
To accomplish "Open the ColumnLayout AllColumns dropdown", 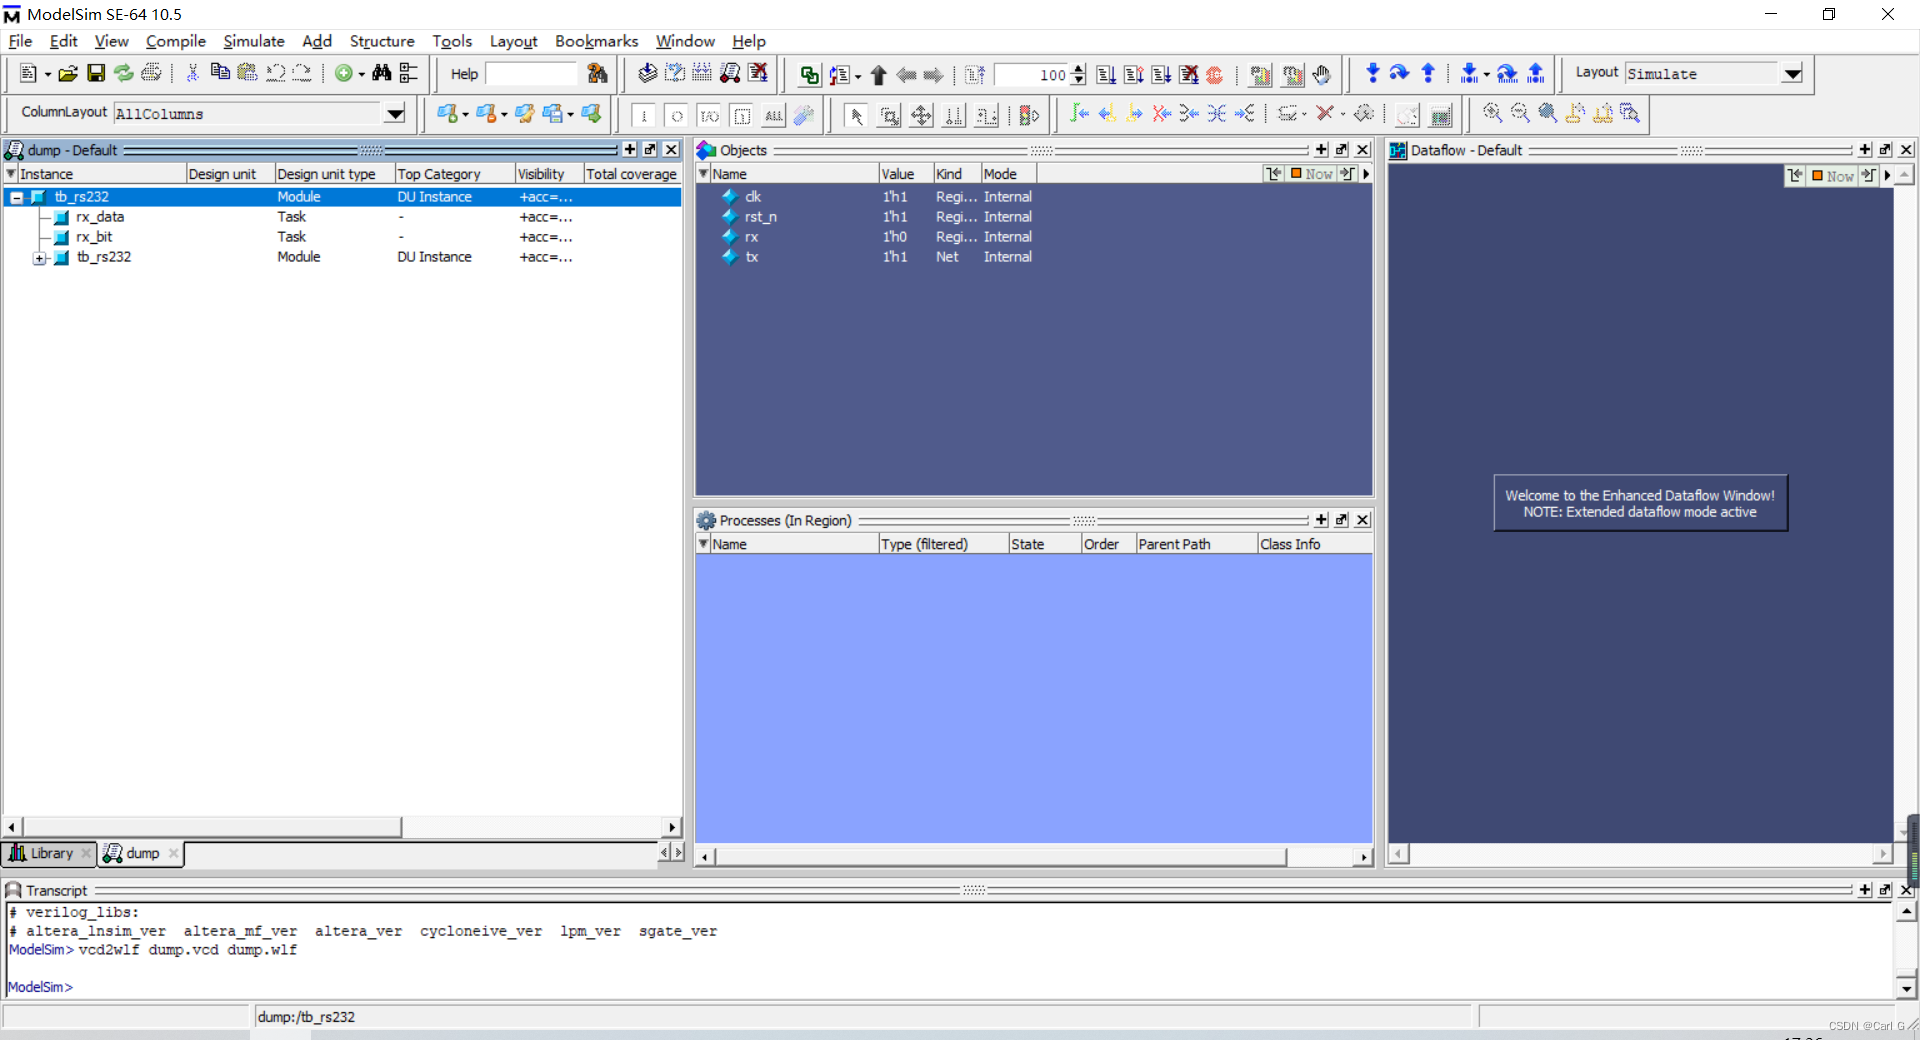I will (395, 114).
